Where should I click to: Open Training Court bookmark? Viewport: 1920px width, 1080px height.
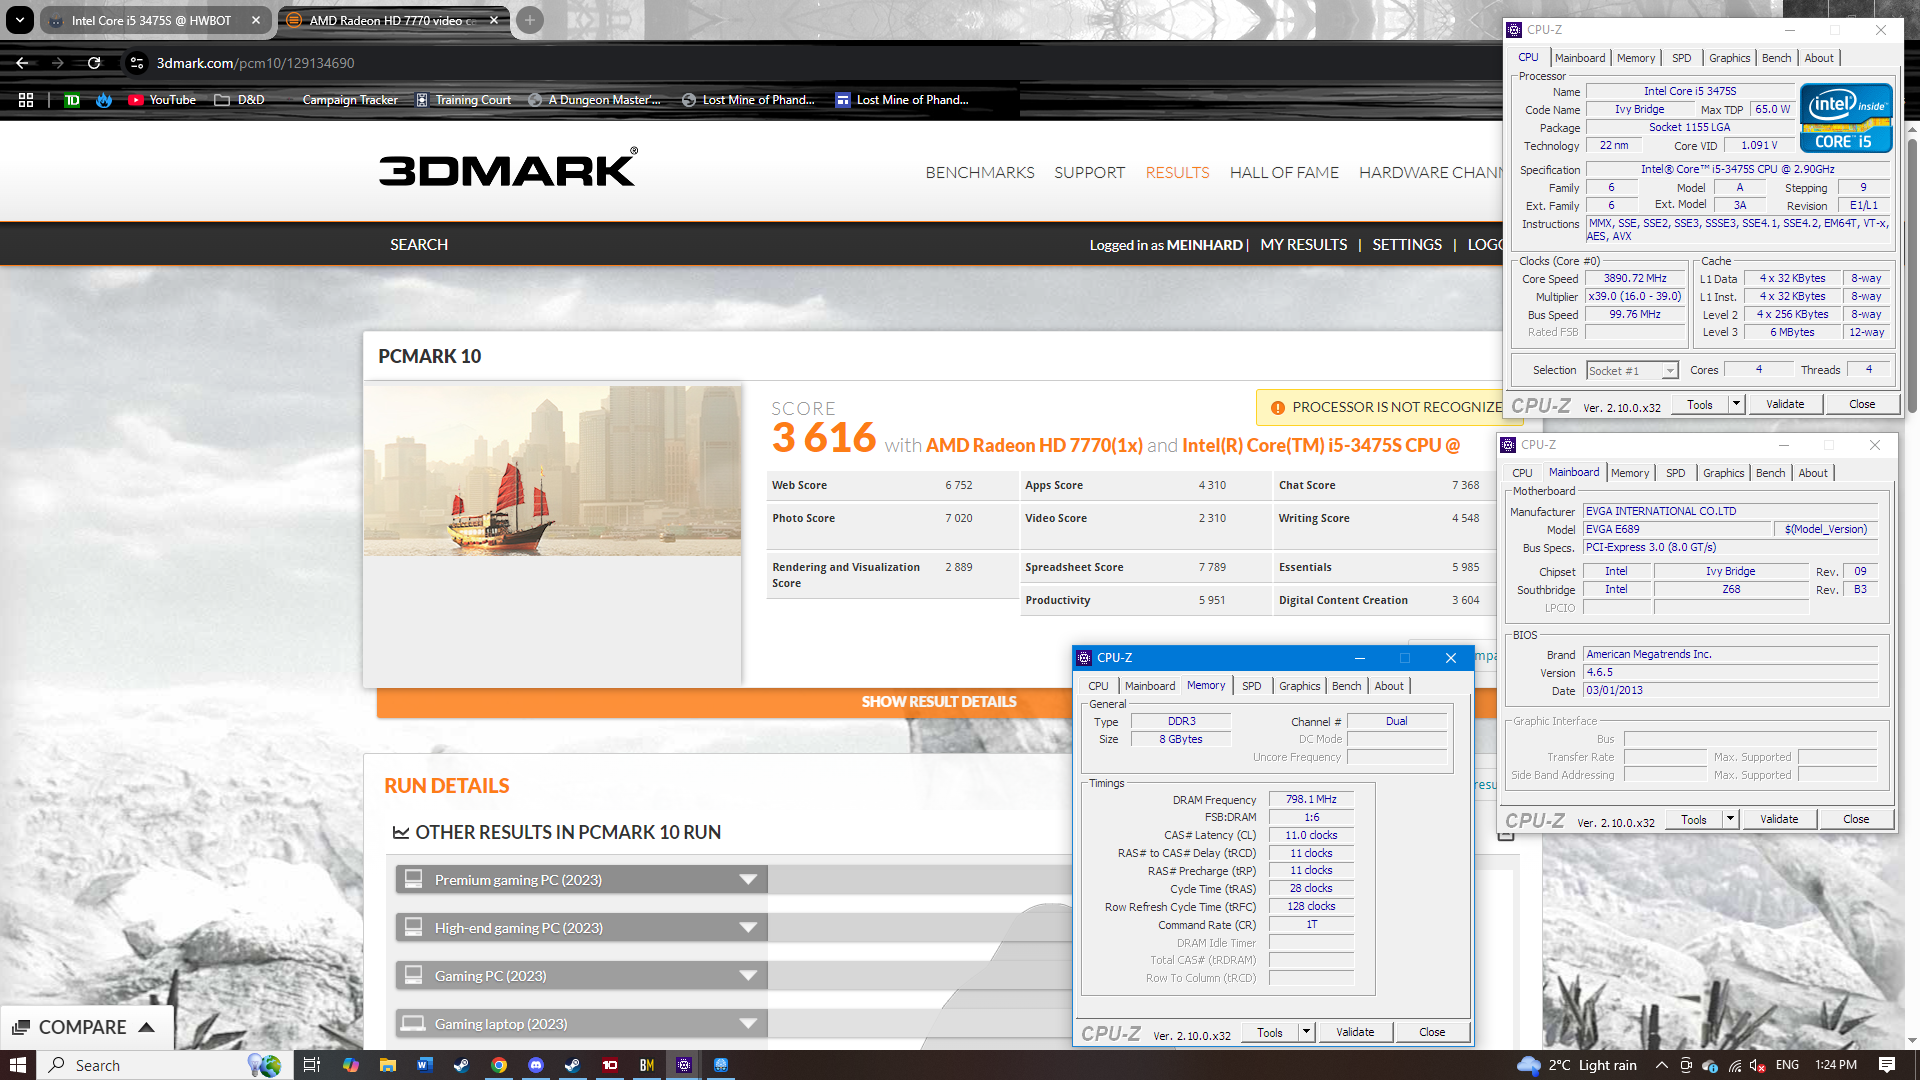click(x=463, y=100)
